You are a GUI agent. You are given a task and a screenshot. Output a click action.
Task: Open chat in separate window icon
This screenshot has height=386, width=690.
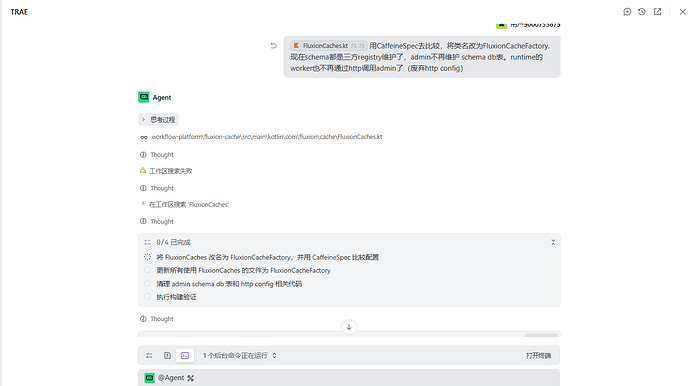657,12
